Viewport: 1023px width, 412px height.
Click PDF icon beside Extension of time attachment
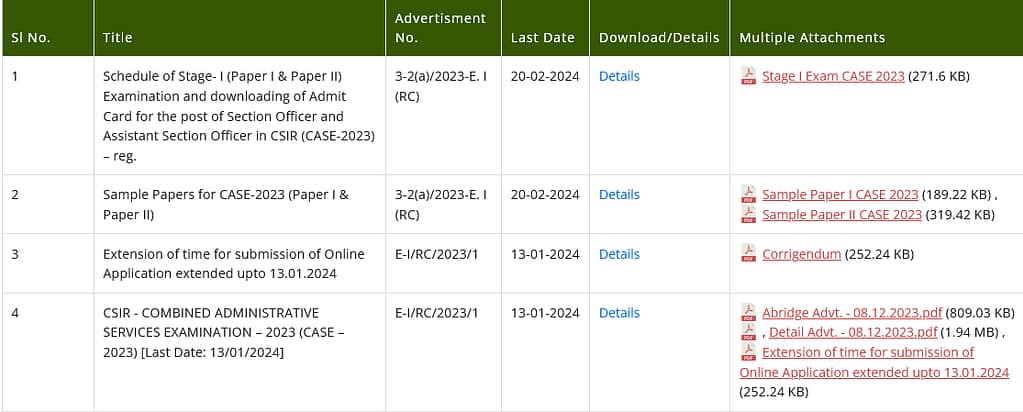tap(748, 353)
